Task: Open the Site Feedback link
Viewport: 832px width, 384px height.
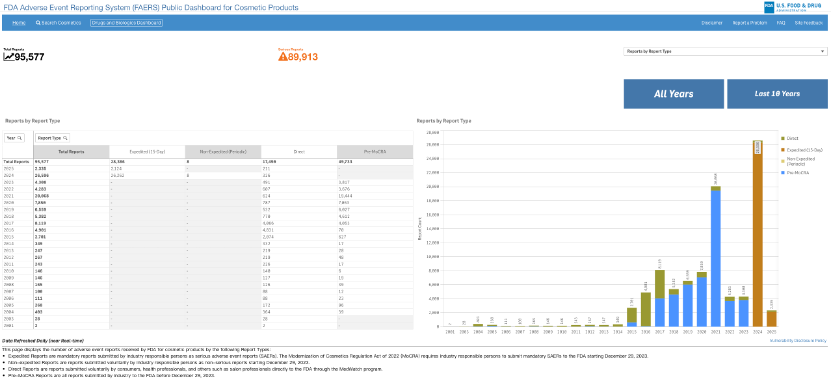Action: click(809, 23)
